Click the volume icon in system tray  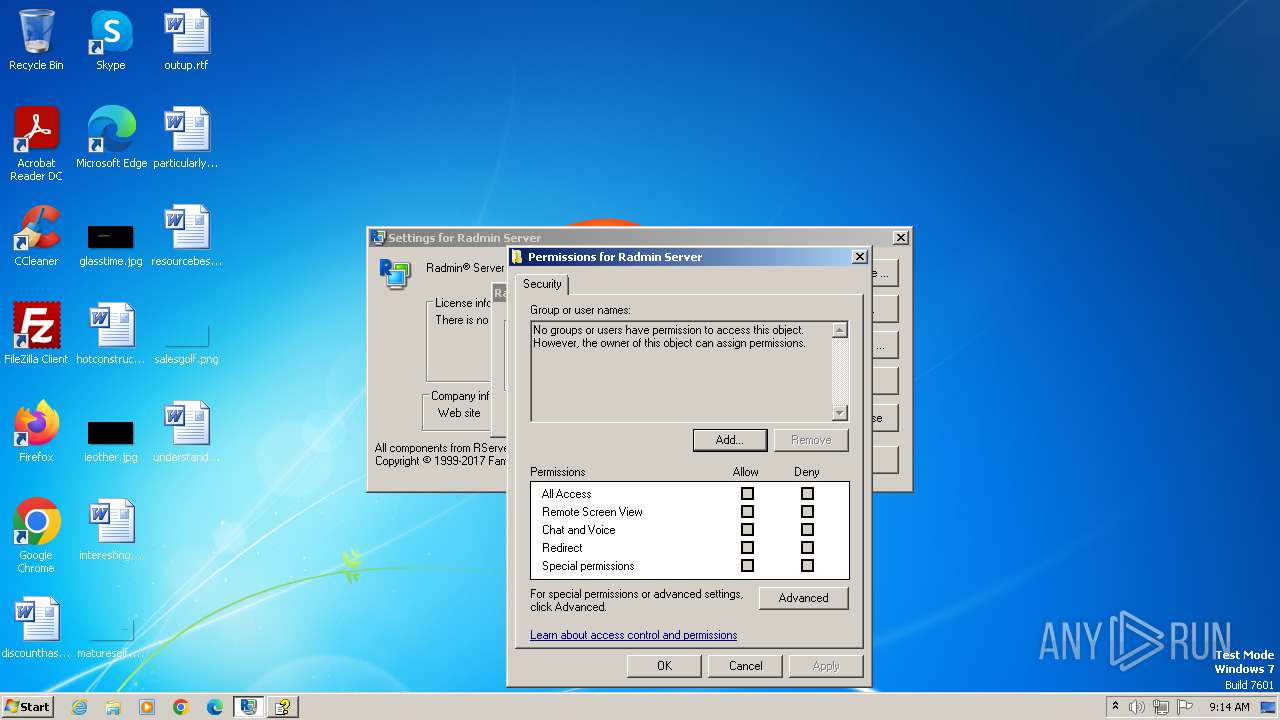(x=1137, y=707)
